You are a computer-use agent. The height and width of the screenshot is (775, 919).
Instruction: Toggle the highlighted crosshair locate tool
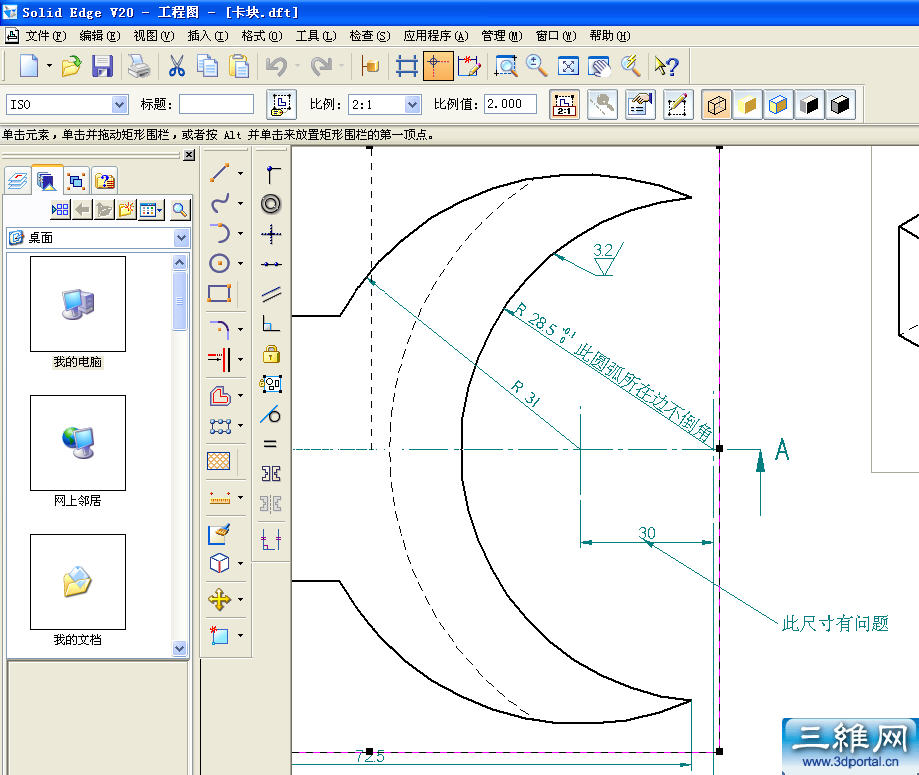click(437, 66)
